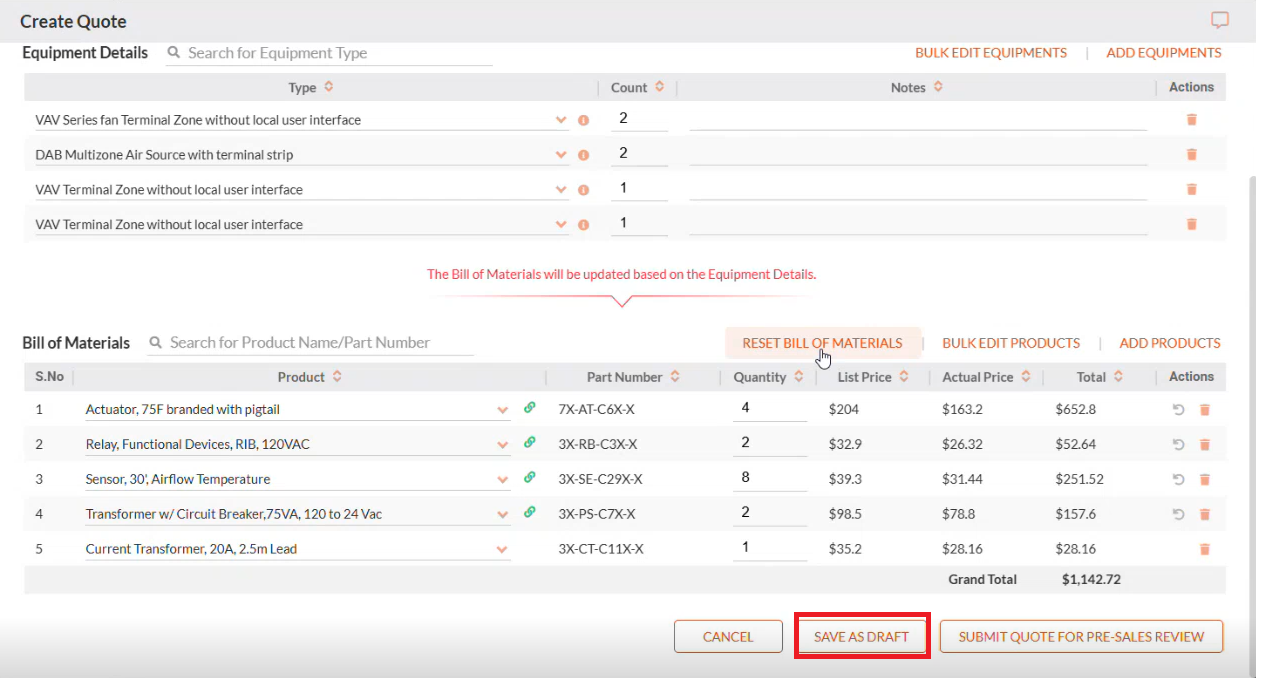Click part number 3X-CT-C11X-X
The image size is (1265, 682).
[x=601, y=549]
